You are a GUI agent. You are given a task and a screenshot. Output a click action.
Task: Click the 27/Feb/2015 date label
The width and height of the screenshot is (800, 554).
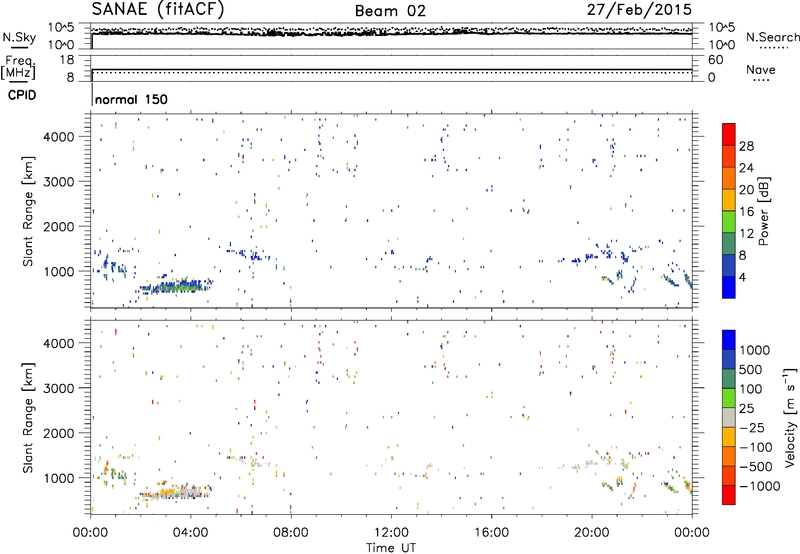point(639,10)
